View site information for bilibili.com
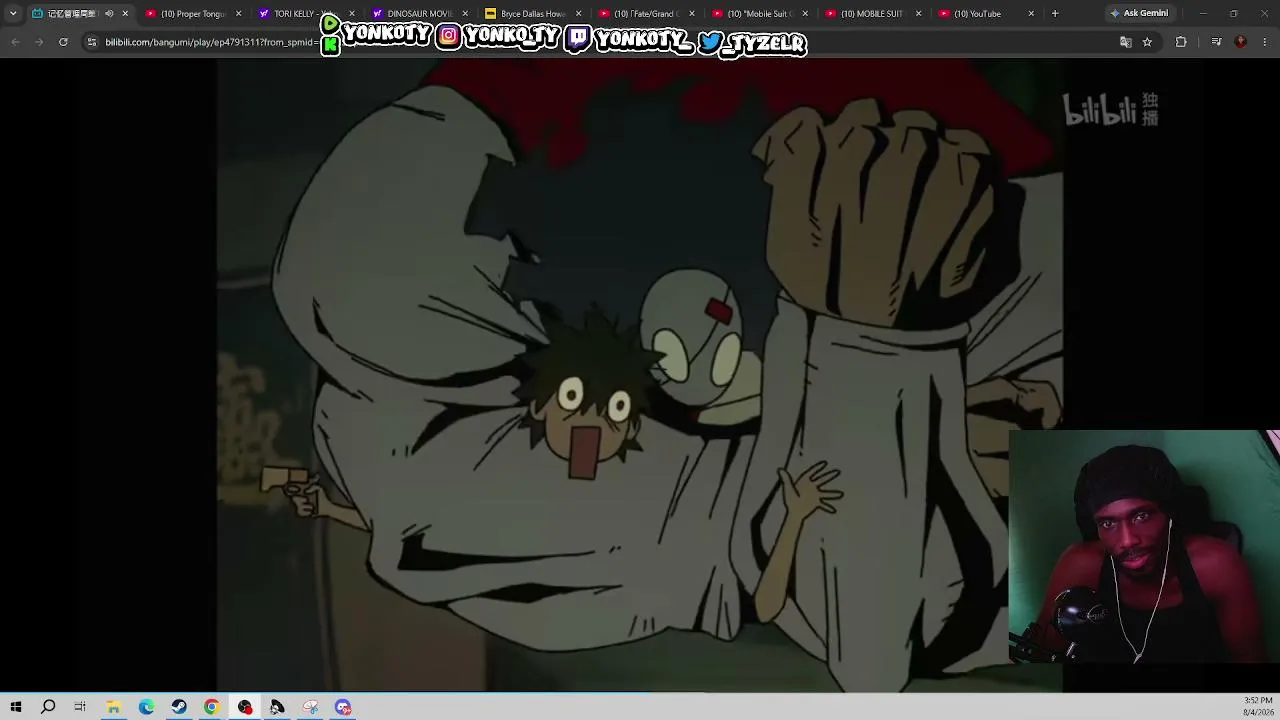The image size is (1280, 720). [92, 42]
